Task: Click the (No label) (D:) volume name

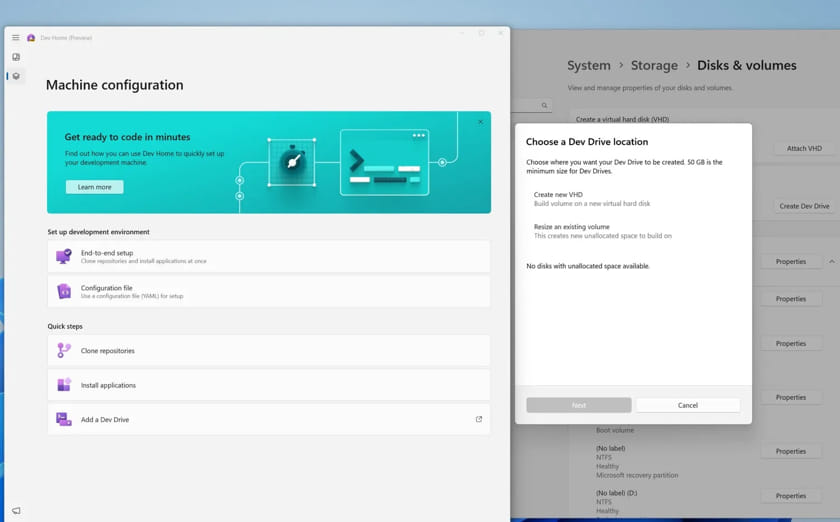Action: pyautogui.click(x=617, y=493)
